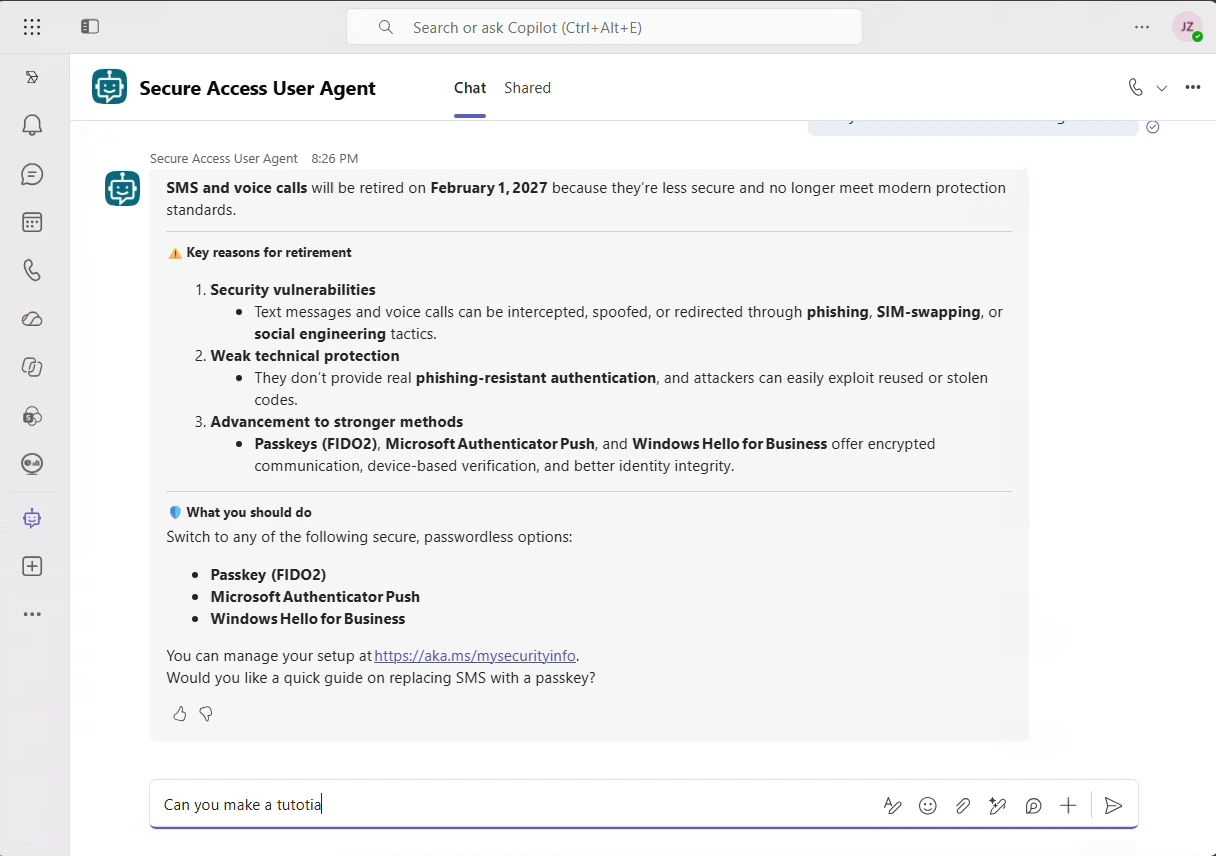This screenshot has height=856, width=1216.
Task: Click the Search or ask Copilot box
Action: [x=604, y=27]
